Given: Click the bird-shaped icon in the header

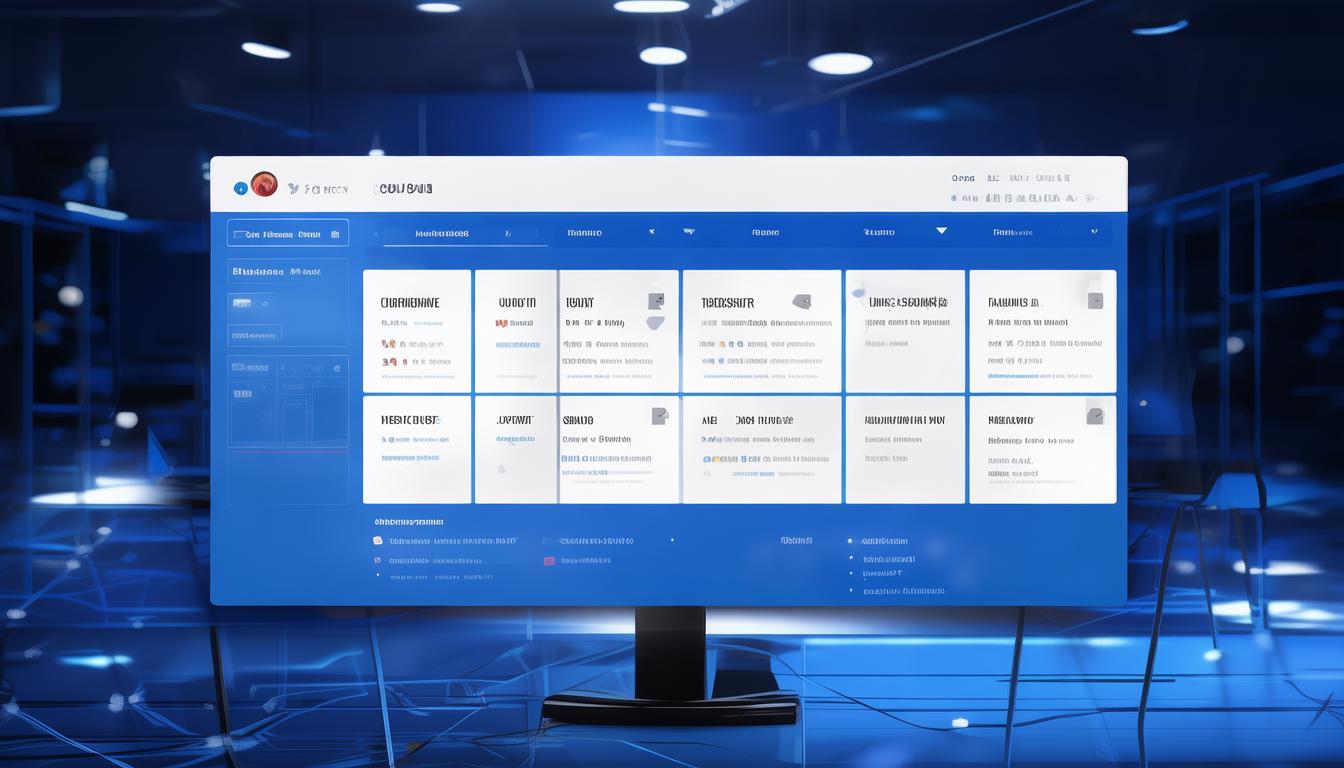Looking at the screenshot, I should tap(293, 188).
